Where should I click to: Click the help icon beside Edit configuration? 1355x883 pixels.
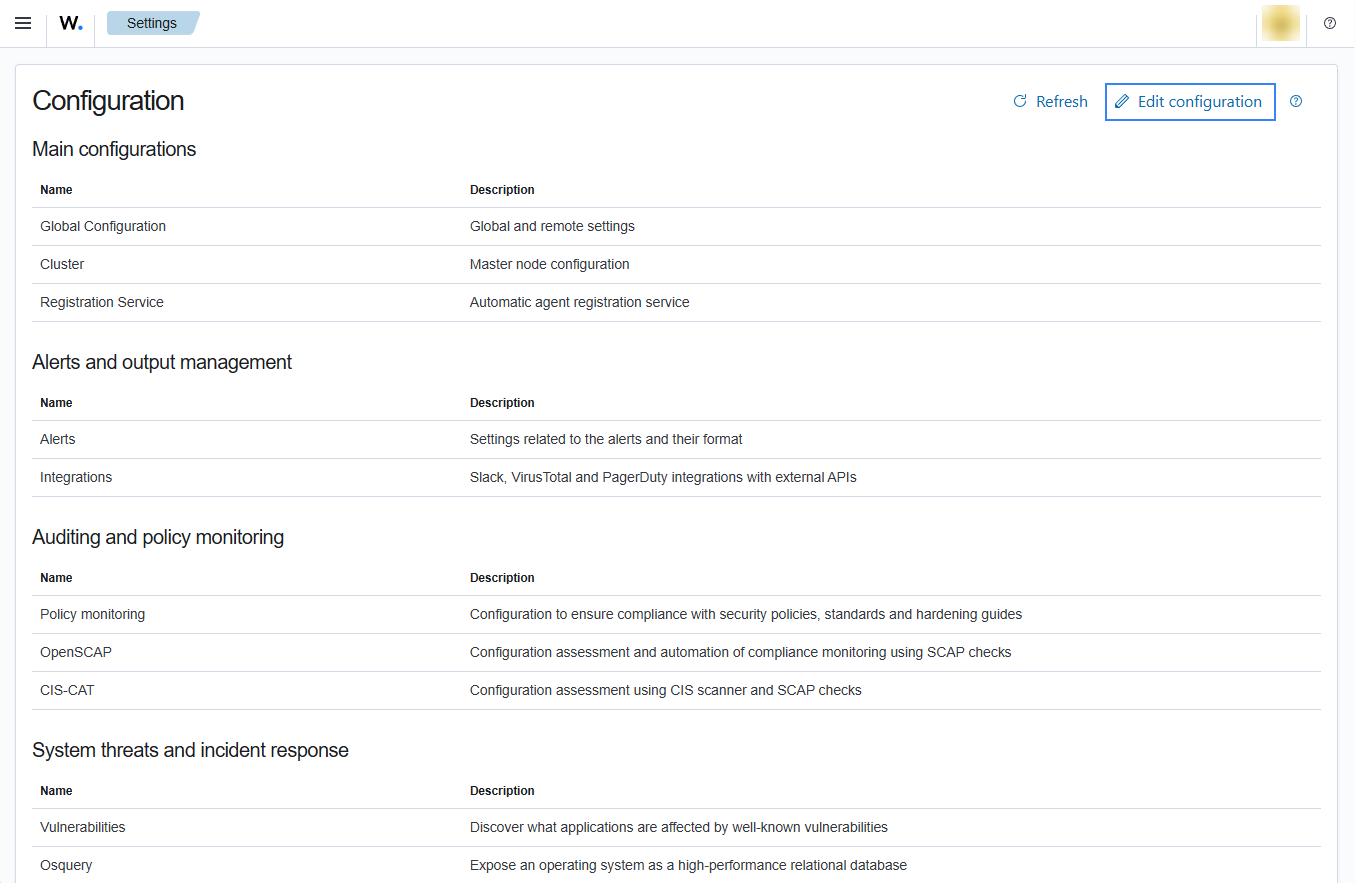tap(1296, 101)
